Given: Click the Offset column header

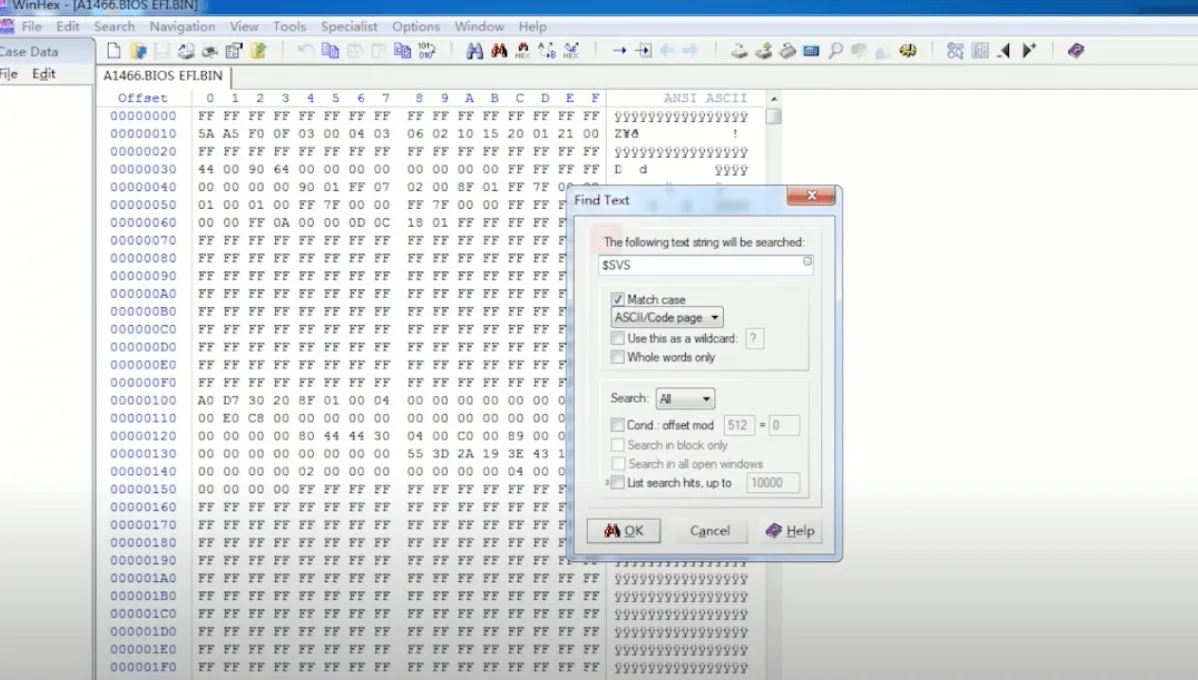Looking at the screenshot, I should pyautogui.click(x=142, y=98).
